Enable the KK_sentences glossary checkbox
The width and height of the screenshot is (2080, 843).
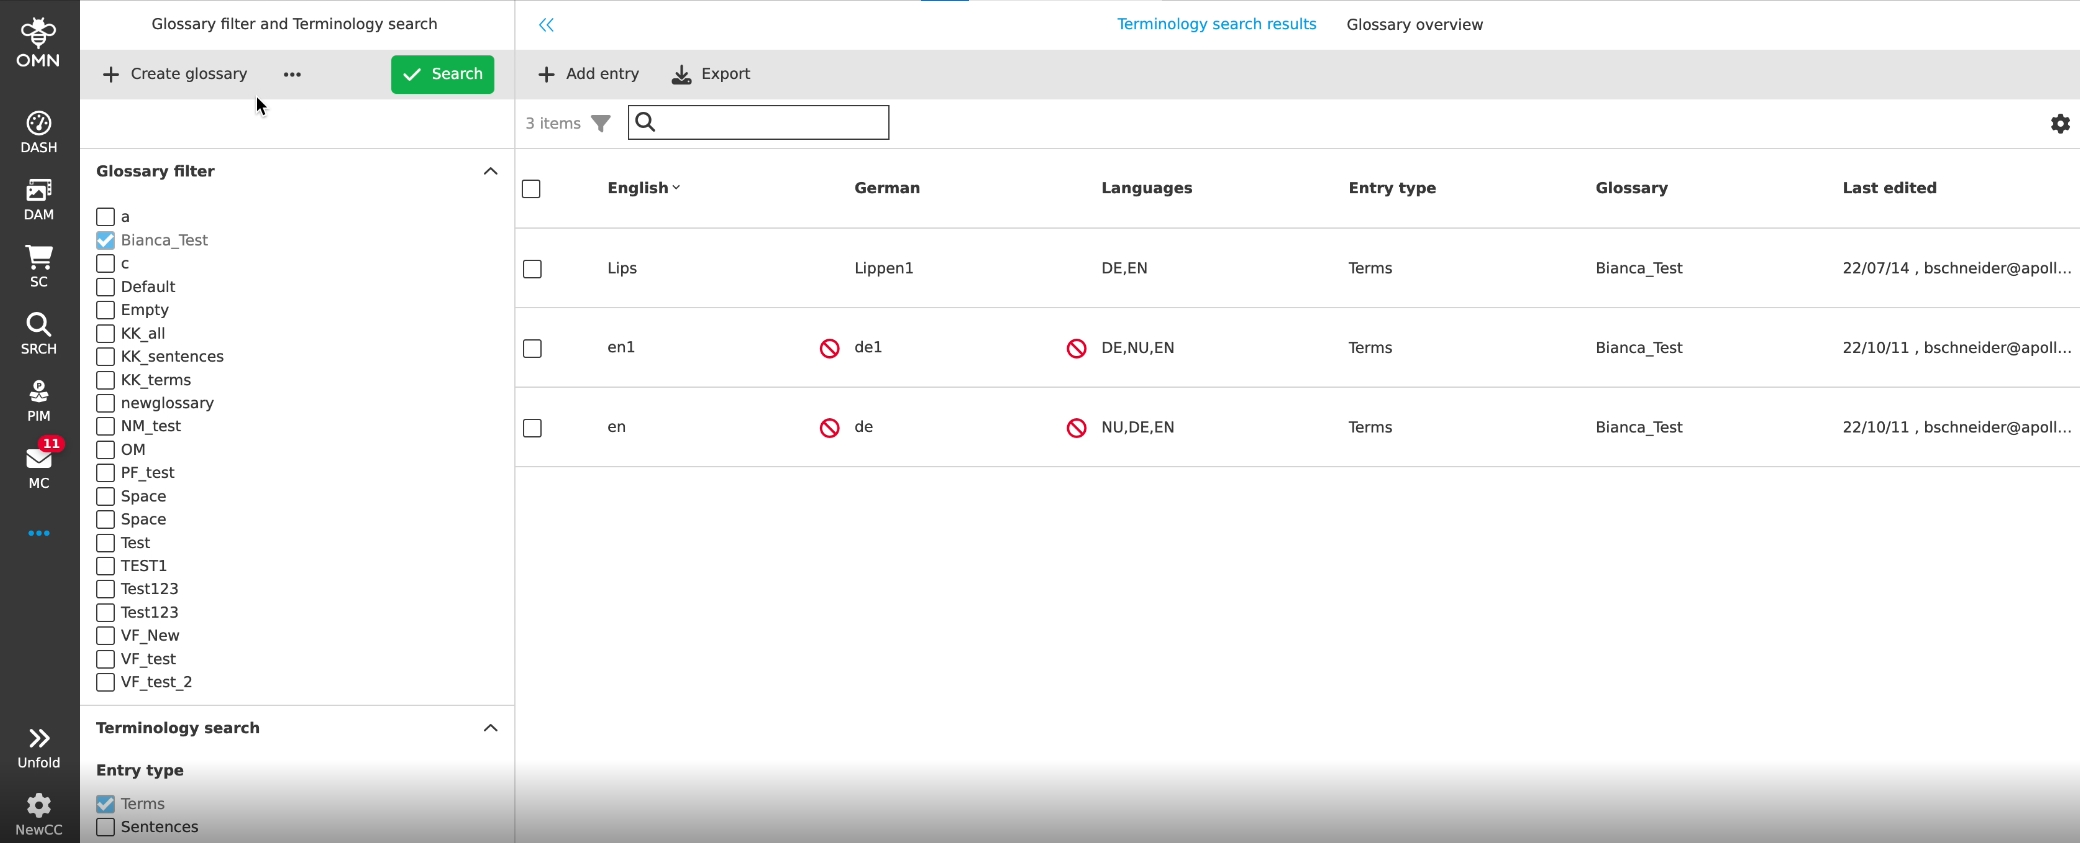[x=106, y=357]
